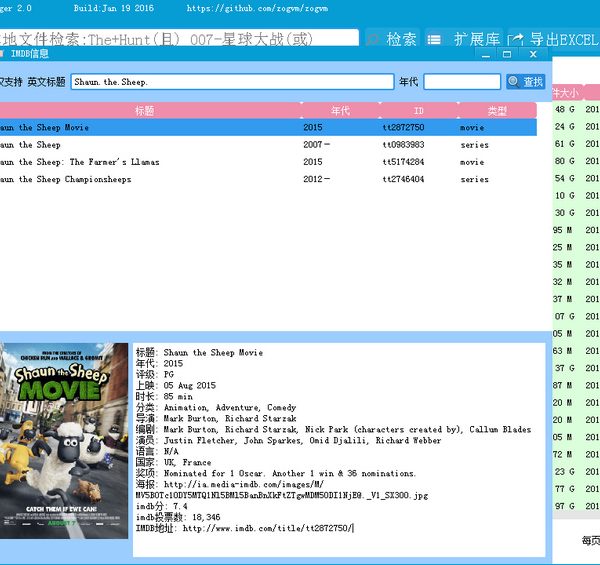This screenshot has height=565, width=600.
Task: Select Shaun the Sheep Championsheeps row
Action: point(150,180)
